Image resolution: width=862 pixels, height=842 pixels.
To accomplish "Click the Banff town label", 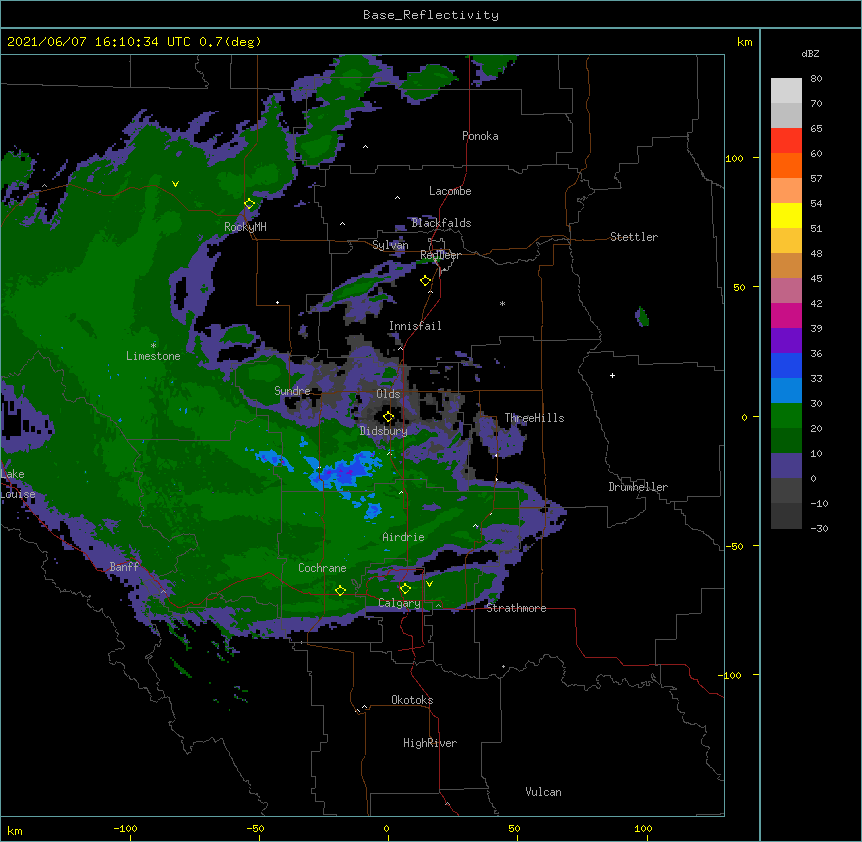I will [124, 567].
